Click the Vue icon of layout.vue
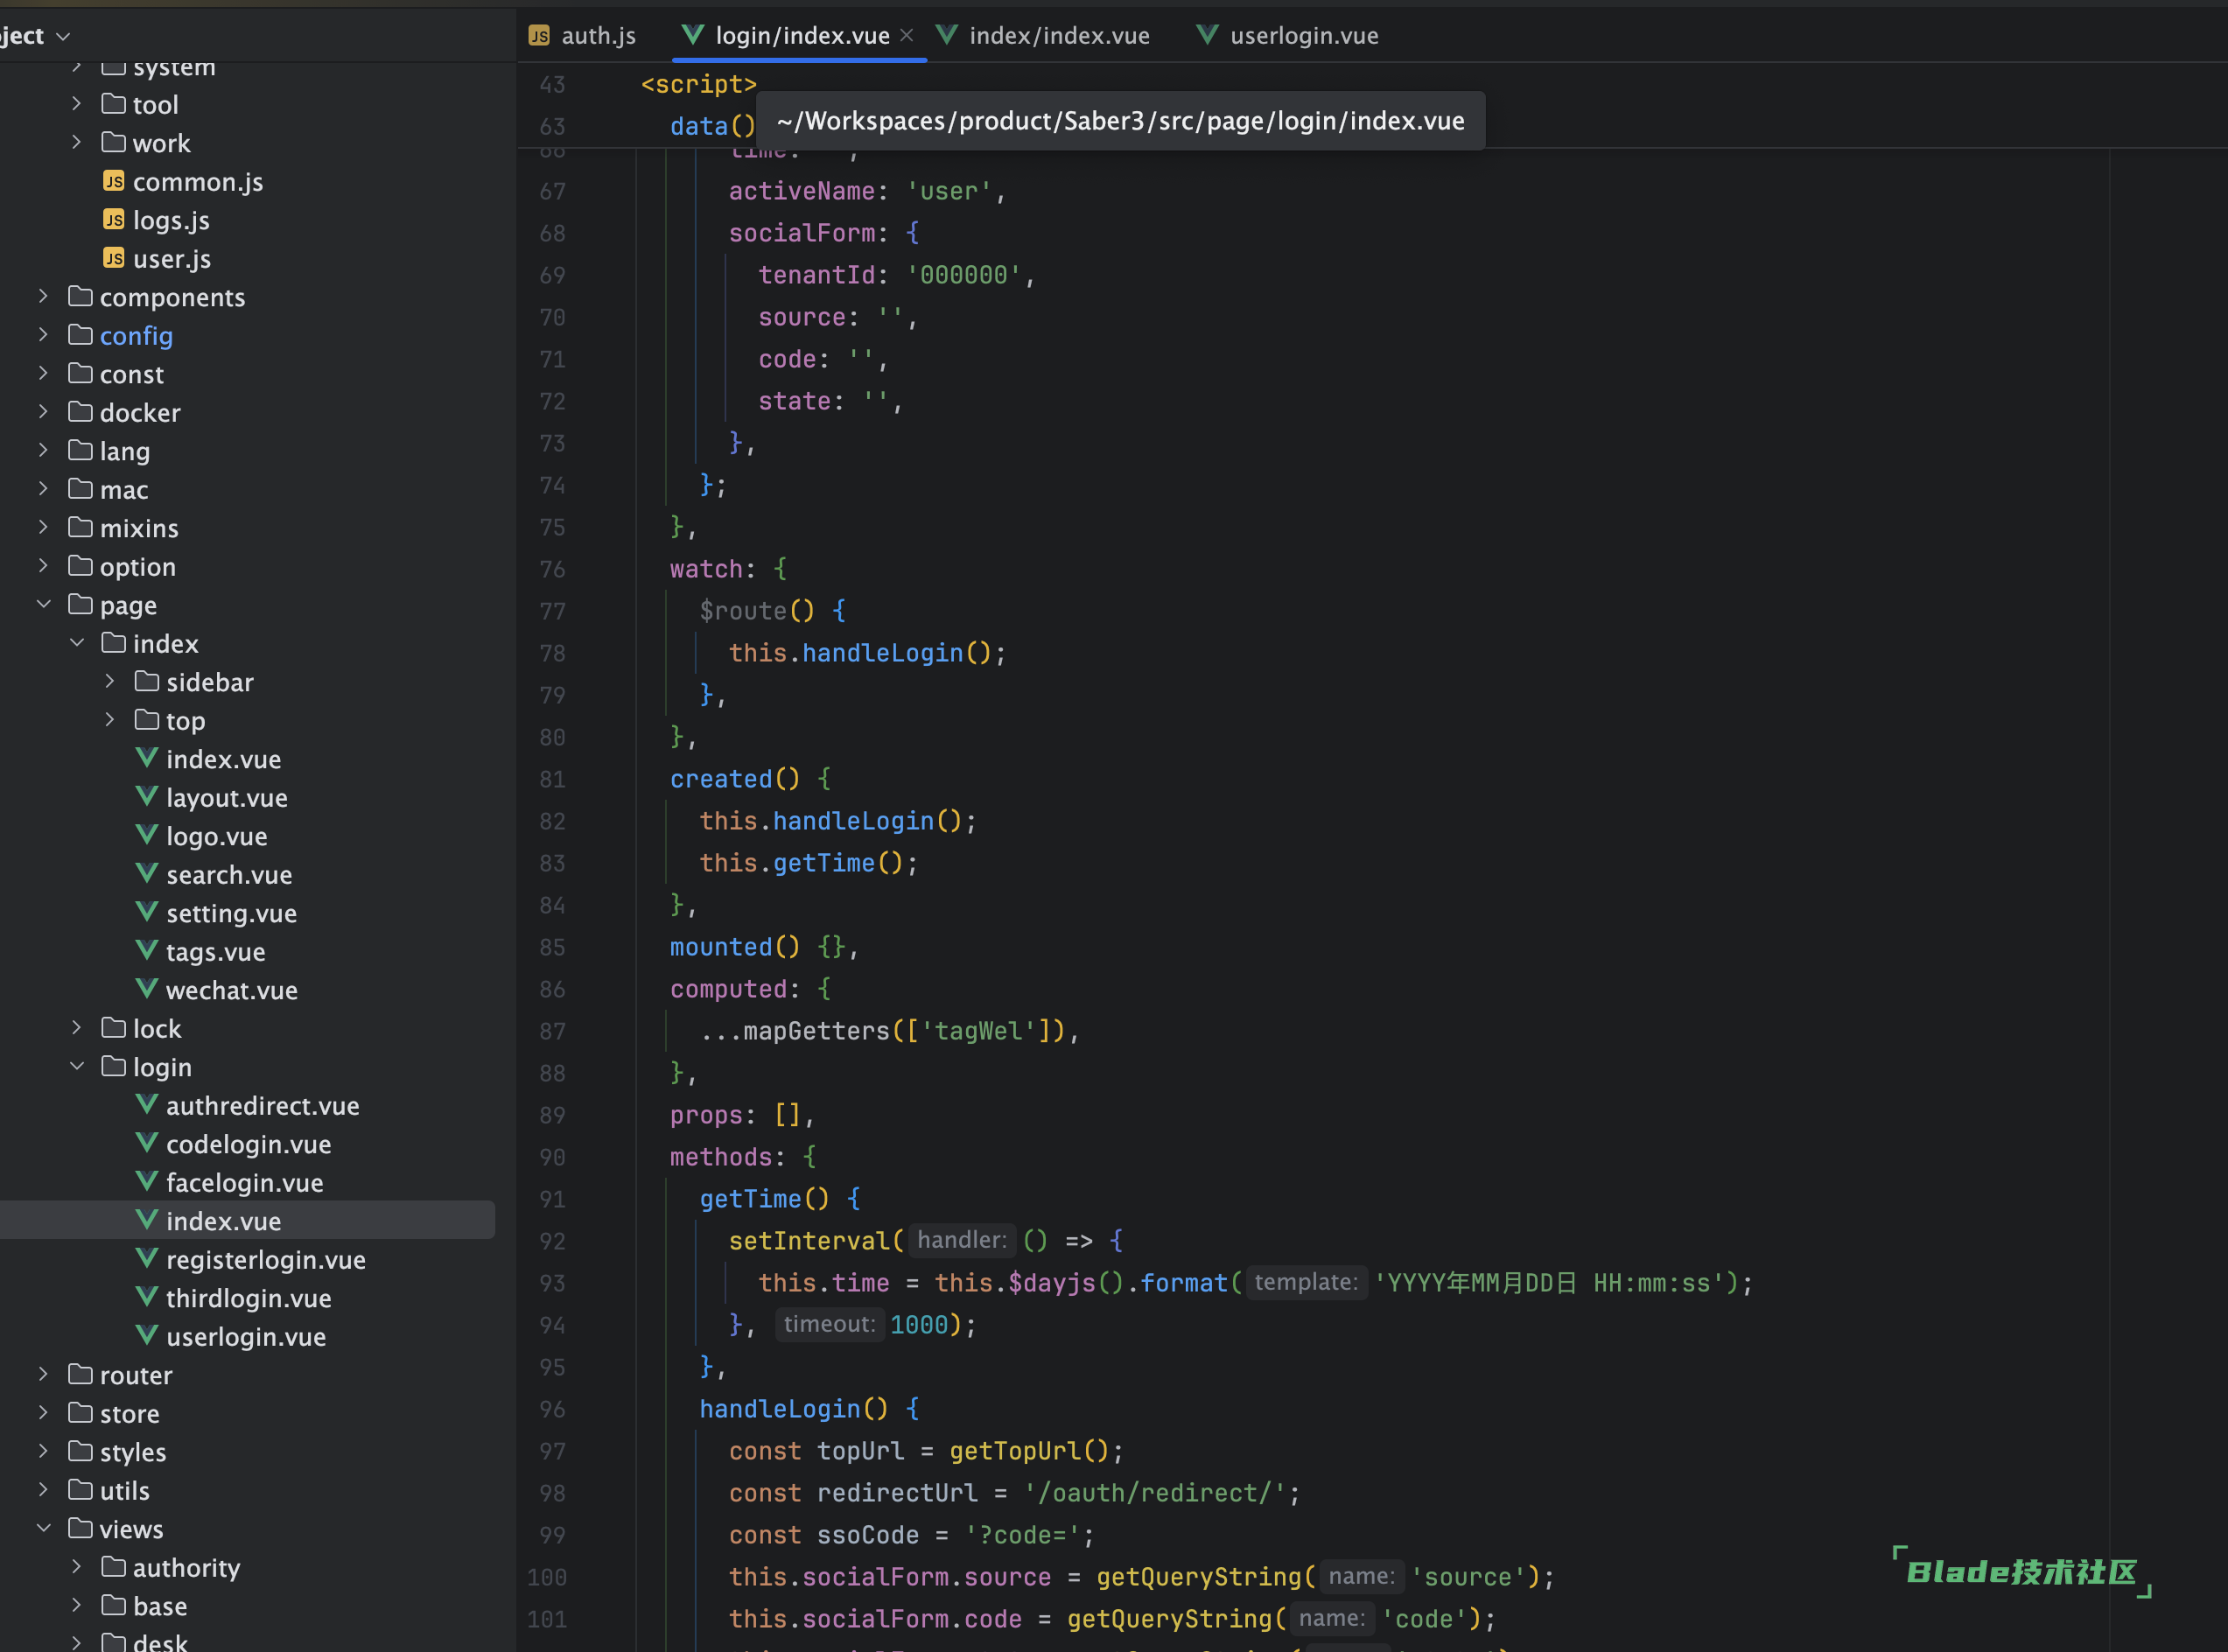 click(x=147, y=797)
